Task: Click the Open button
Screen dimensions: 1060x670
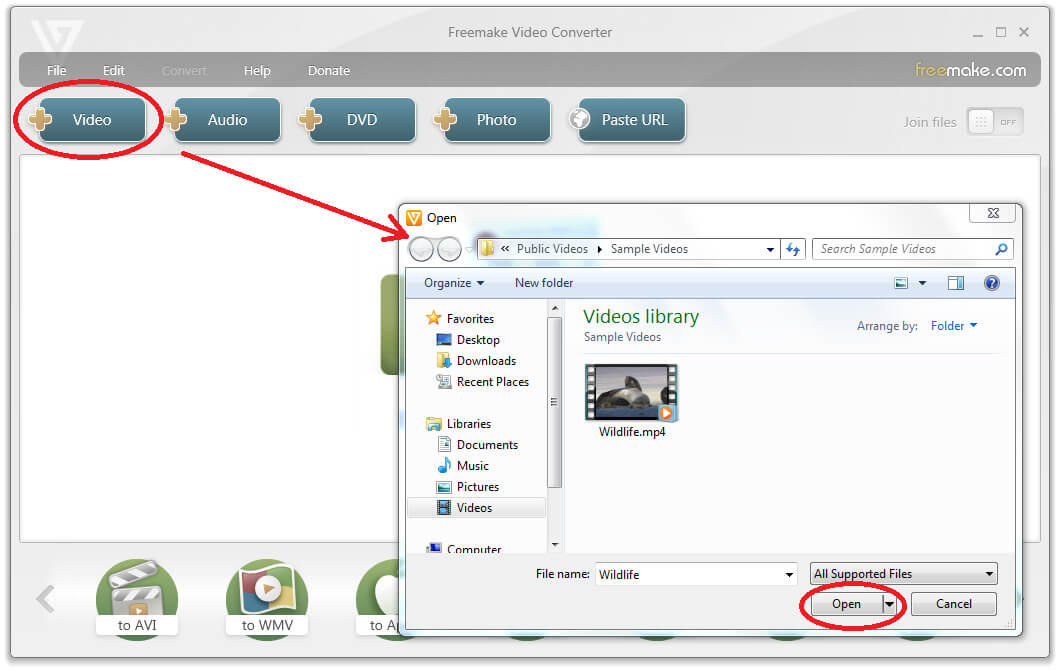Action: pos(846,604)
